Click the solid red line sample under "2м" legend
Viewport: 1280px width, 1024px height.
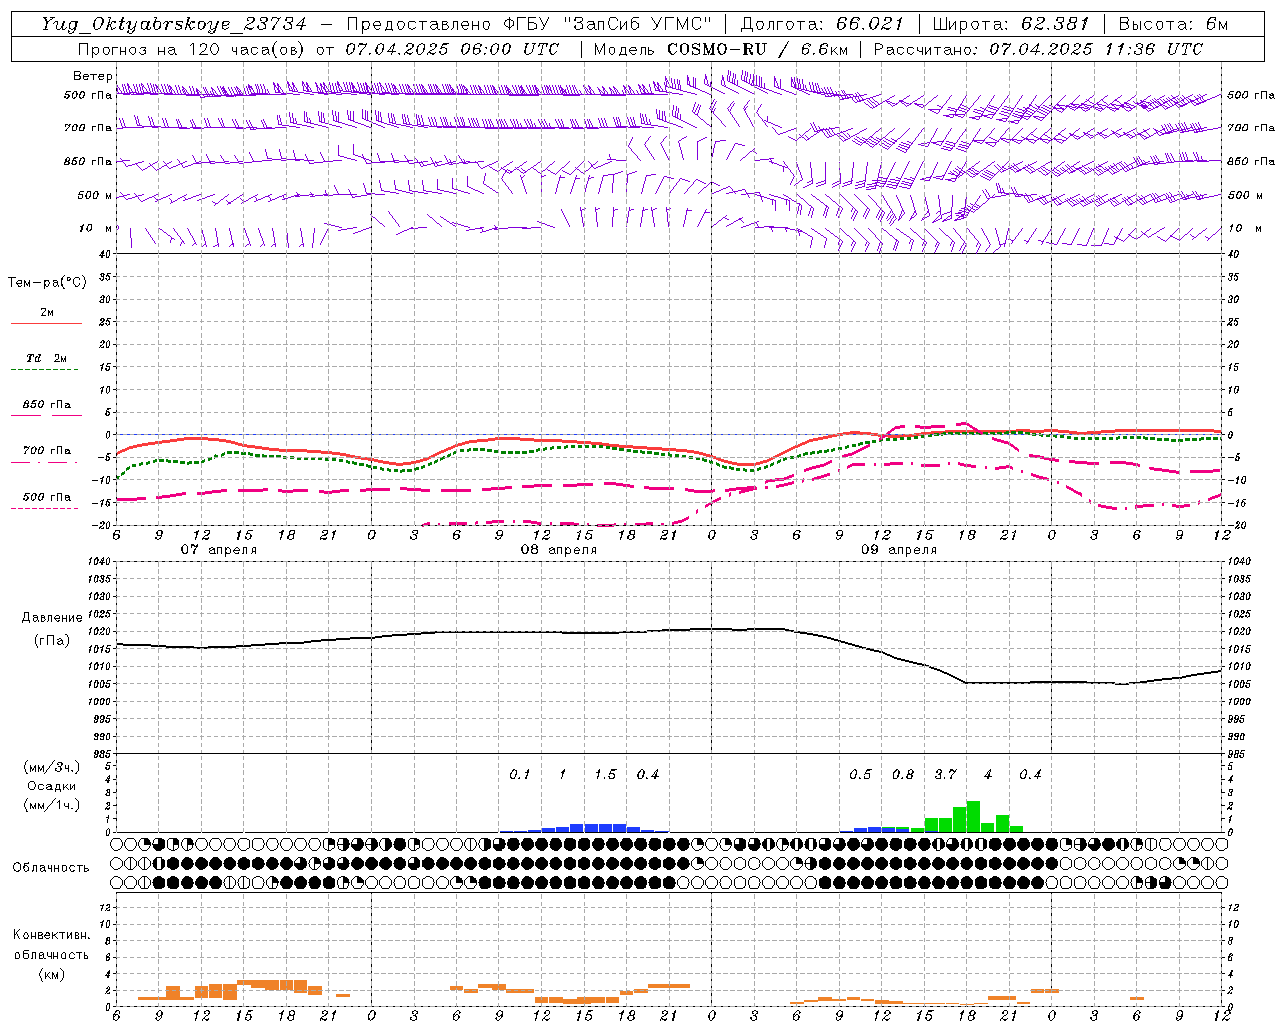pos(46,324)
